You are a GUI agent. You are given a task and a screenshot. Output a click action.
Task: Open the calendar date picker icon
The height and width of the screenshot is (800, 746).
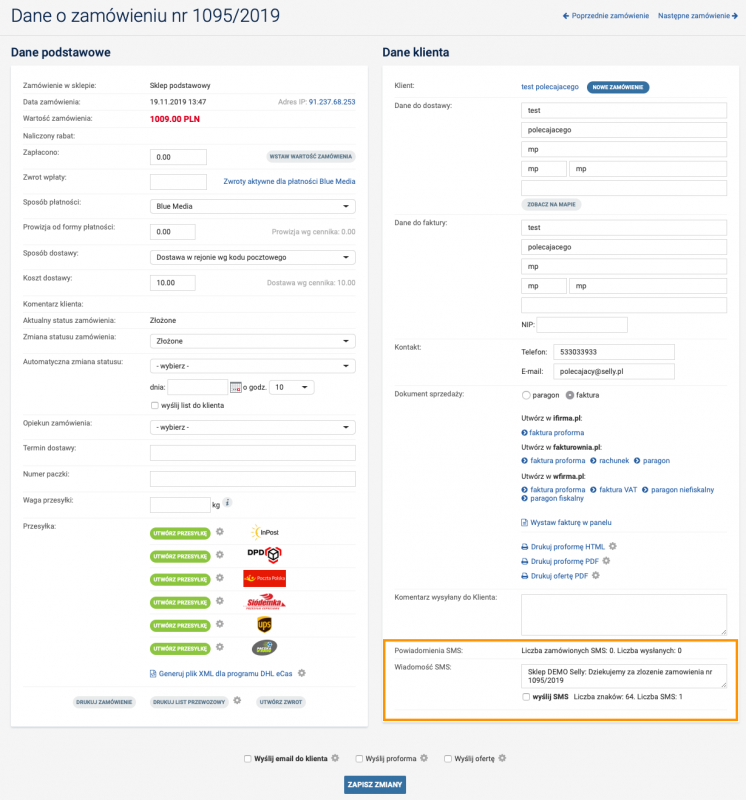[x=236, y=387]
